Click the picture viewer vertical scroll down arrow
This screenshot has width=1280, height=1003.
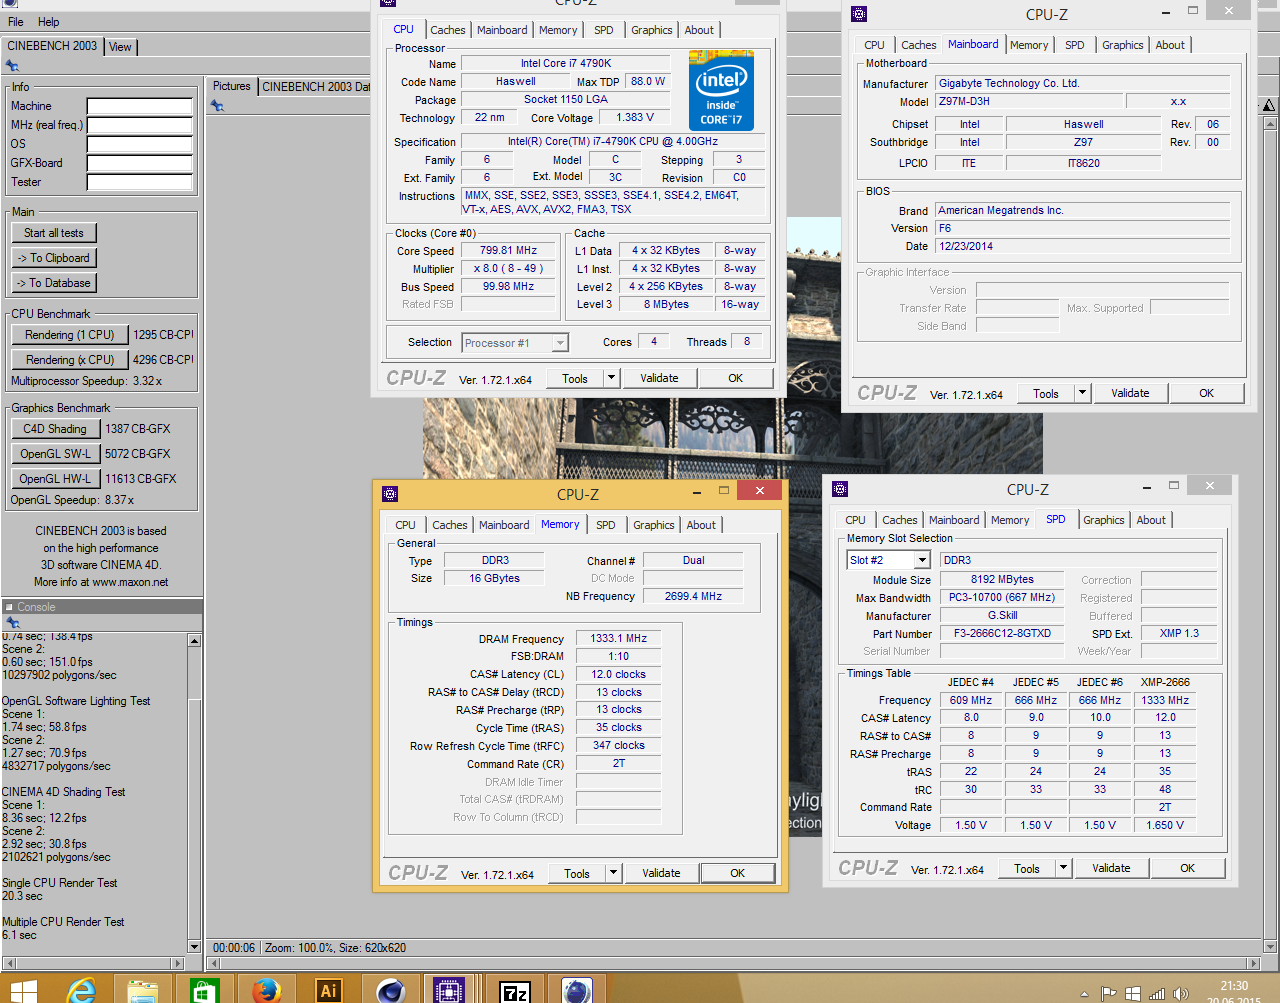pos(1270,946)
